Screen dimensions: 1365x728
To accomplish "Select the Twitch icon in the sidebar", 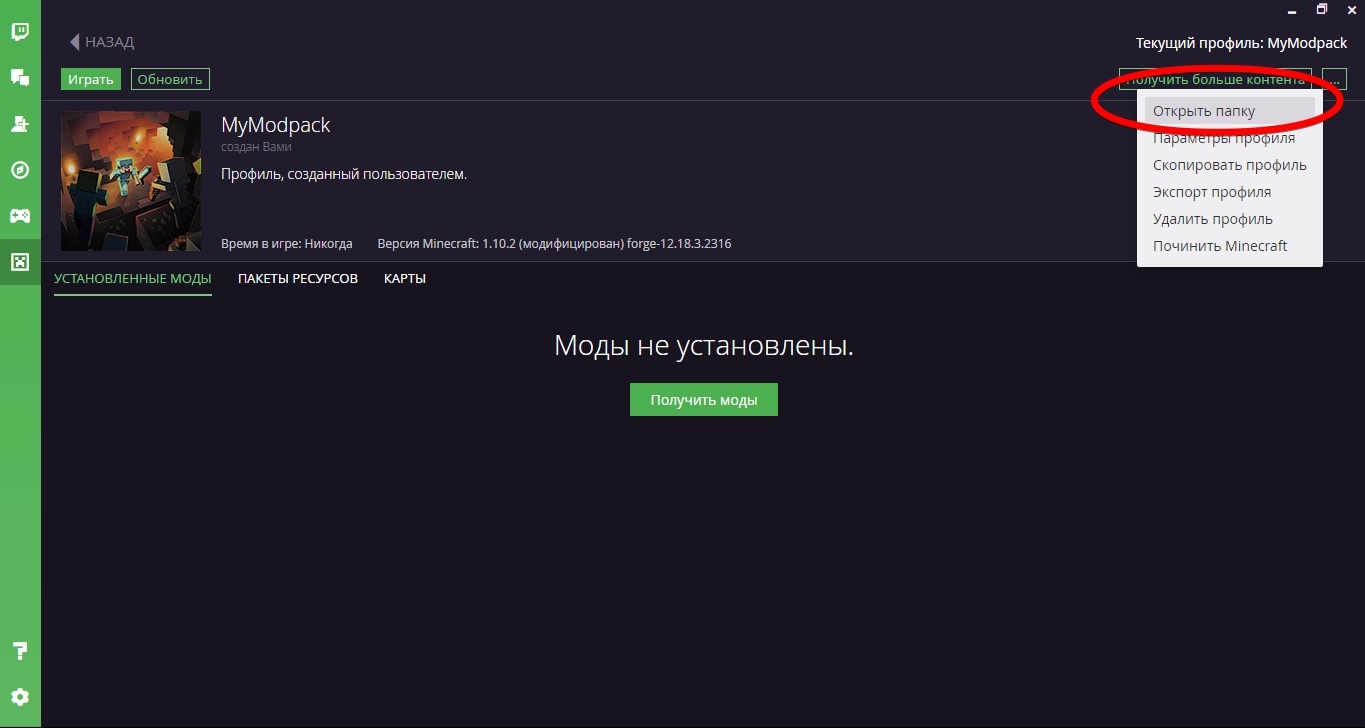I will 20,31.
